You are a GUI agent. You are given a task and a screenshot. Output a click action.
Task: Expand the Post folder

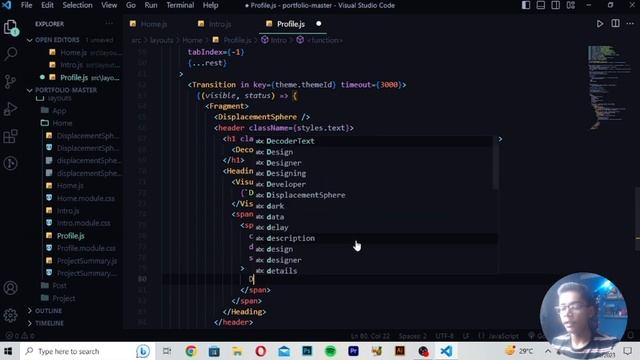[59, 285]
